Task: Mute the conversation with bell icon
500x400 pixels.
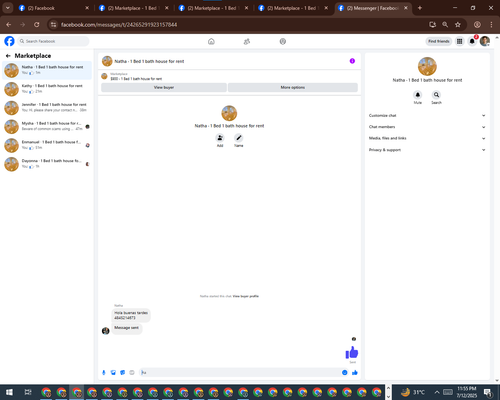Action: (418, 95)
